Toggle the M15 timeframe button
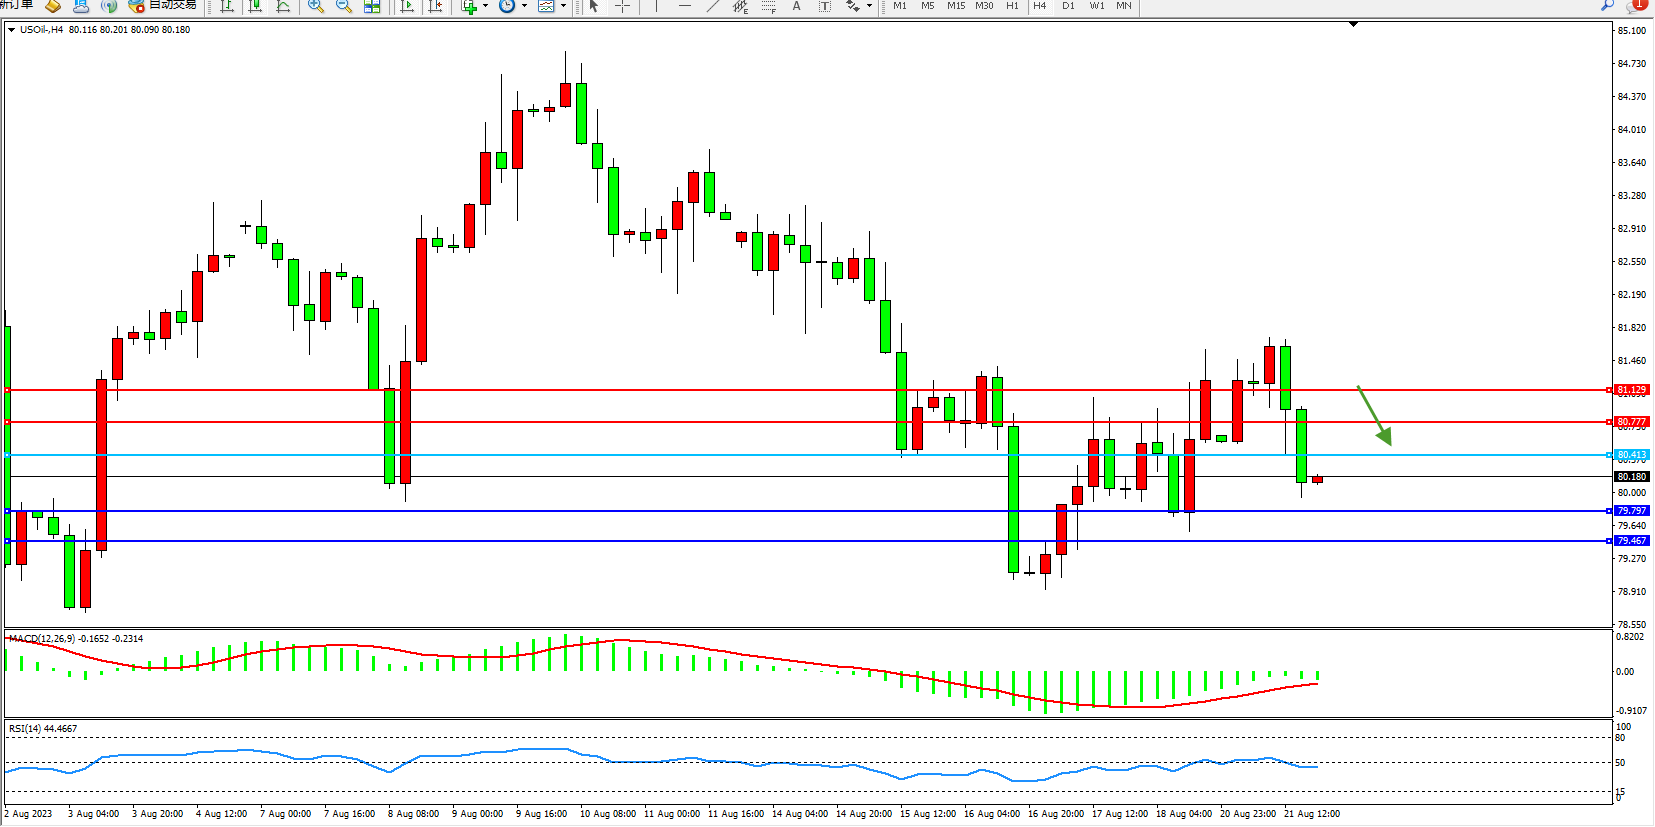 [956, 6]
